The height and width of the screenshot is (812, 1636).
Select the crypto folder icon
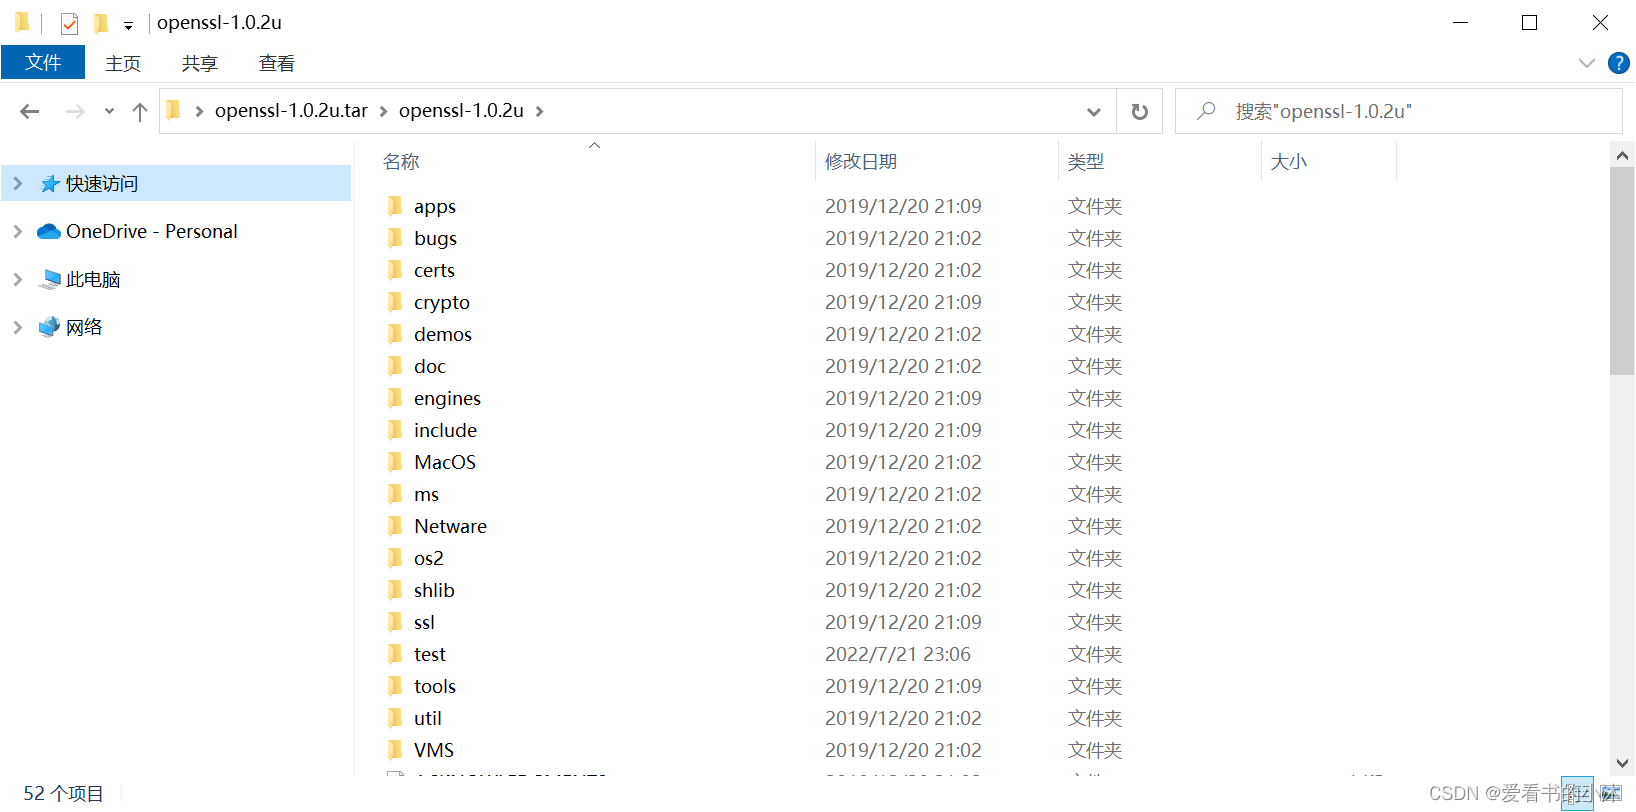396,302
